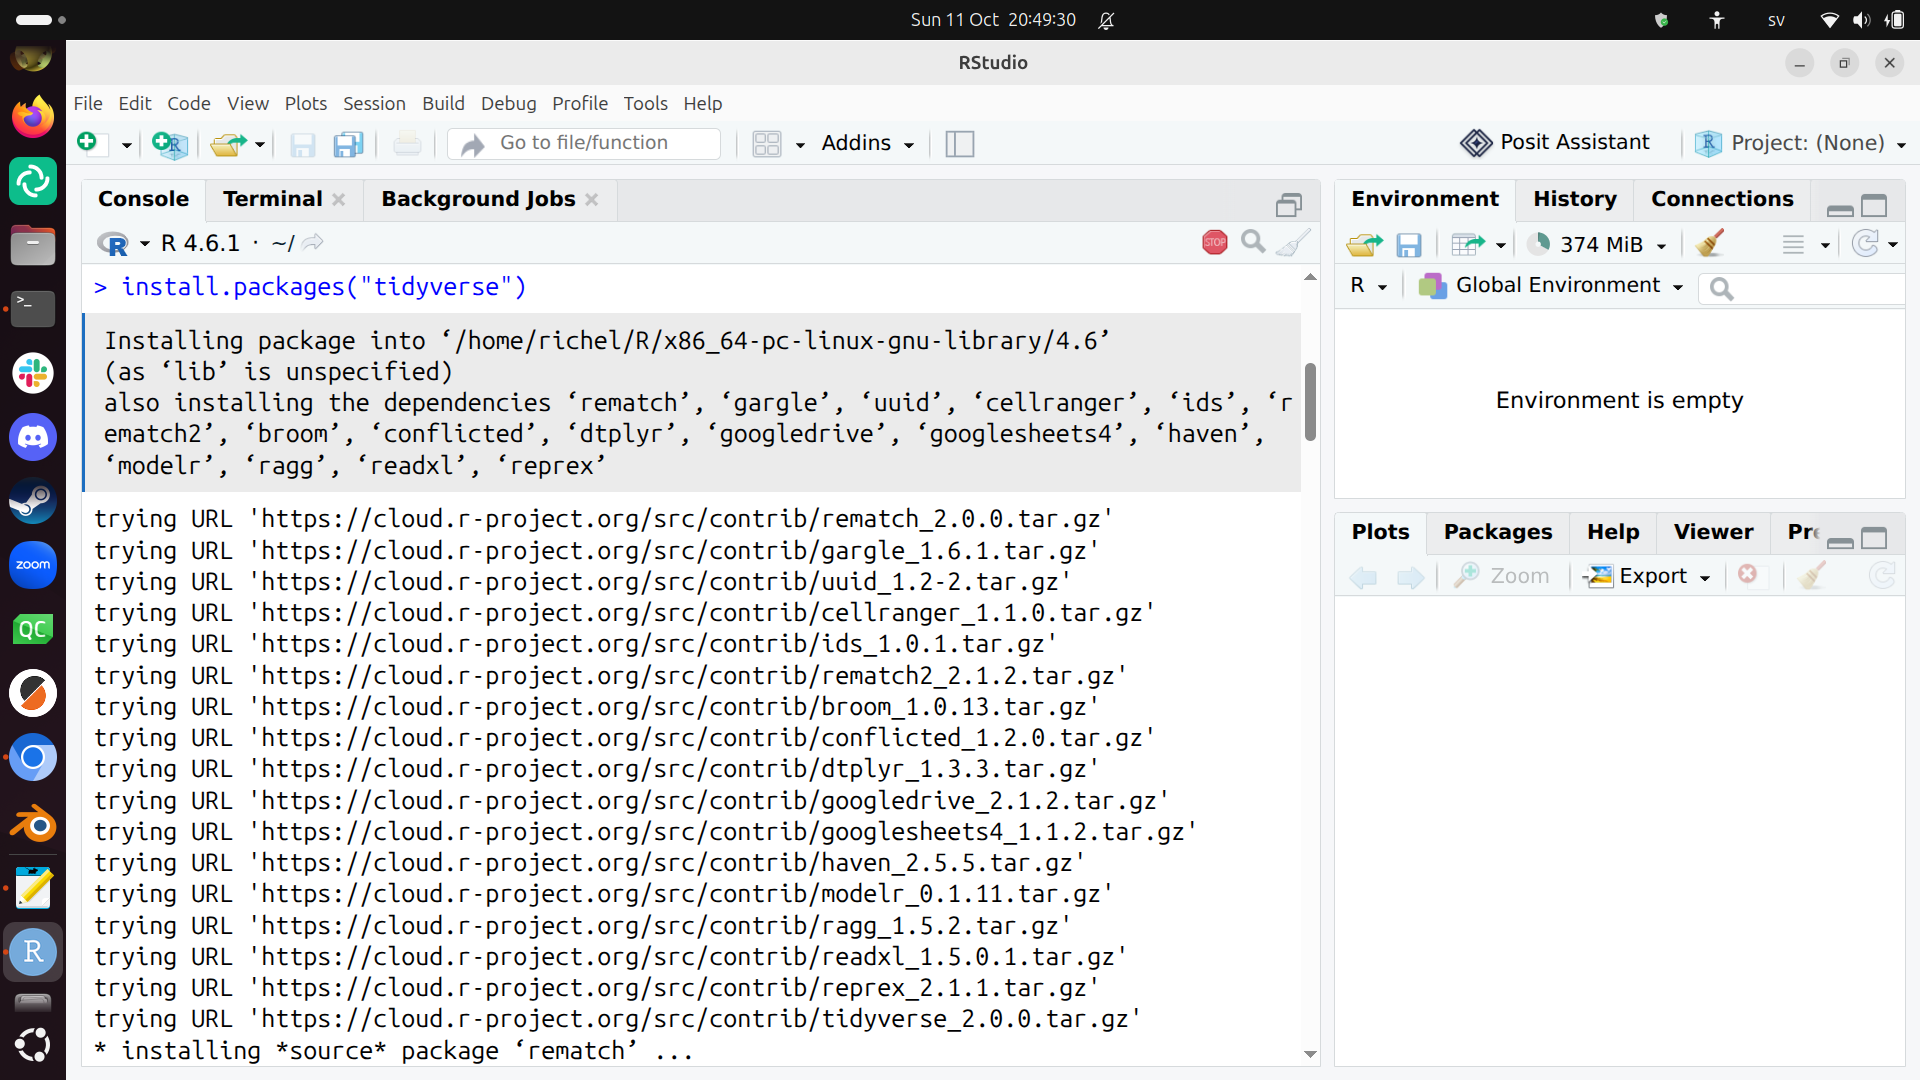Click the Save document icon
Screen dimensions: 1920x1080
pyautogui.click(x=302, y=144)
